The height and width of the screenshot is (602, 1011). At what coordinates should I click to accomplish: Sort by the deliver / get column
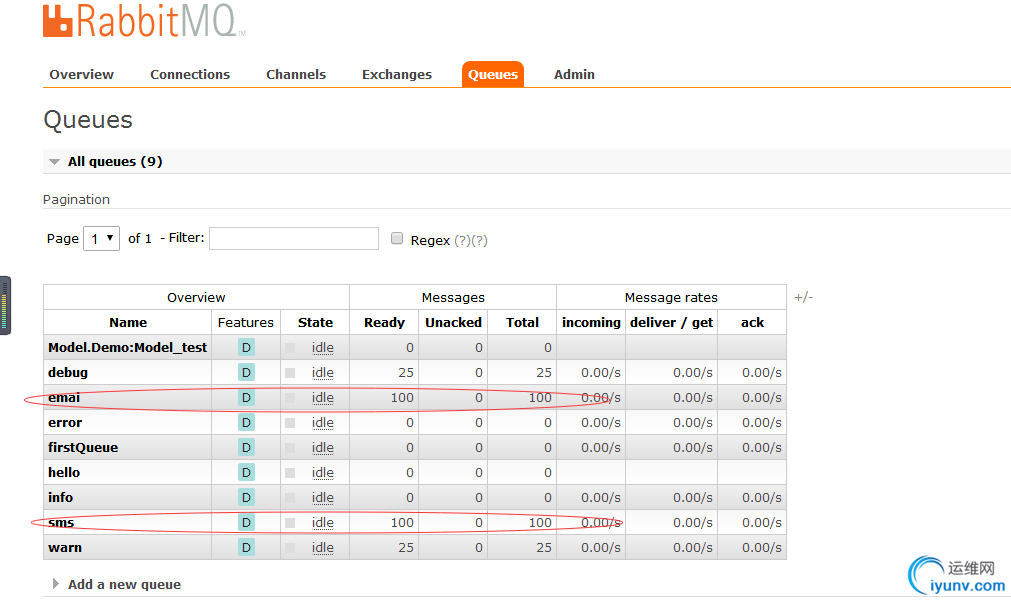click(x=671, y=323)
